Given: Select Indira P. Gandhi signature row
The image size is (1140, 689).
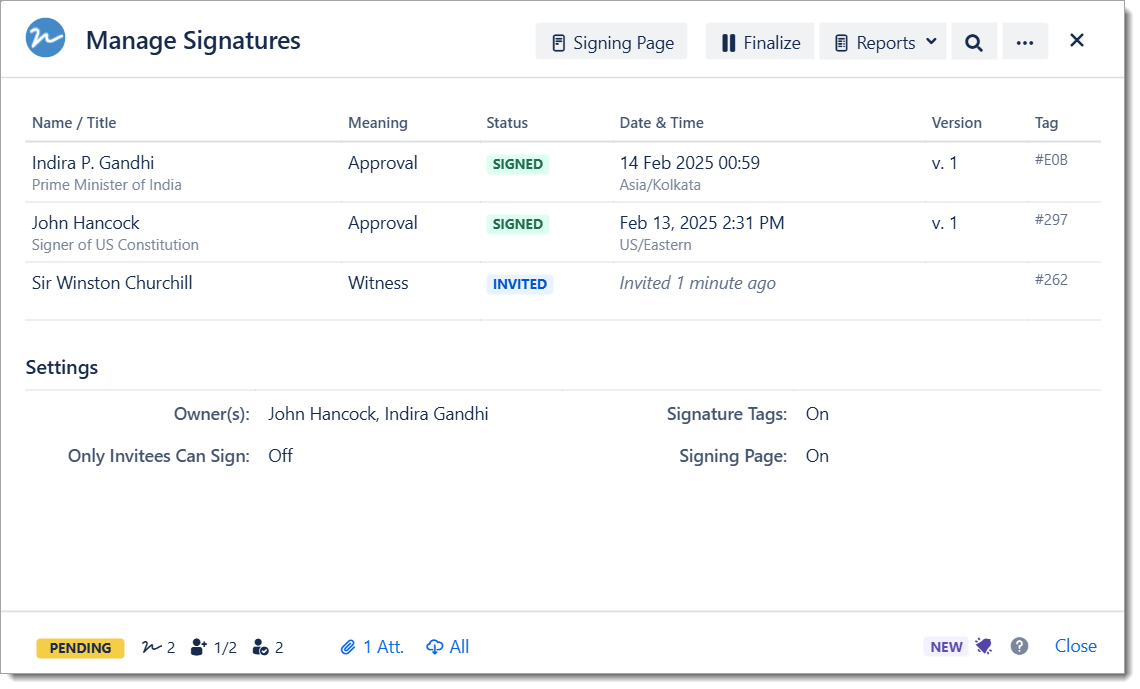Looking at the screenshot, I should 93,163.
